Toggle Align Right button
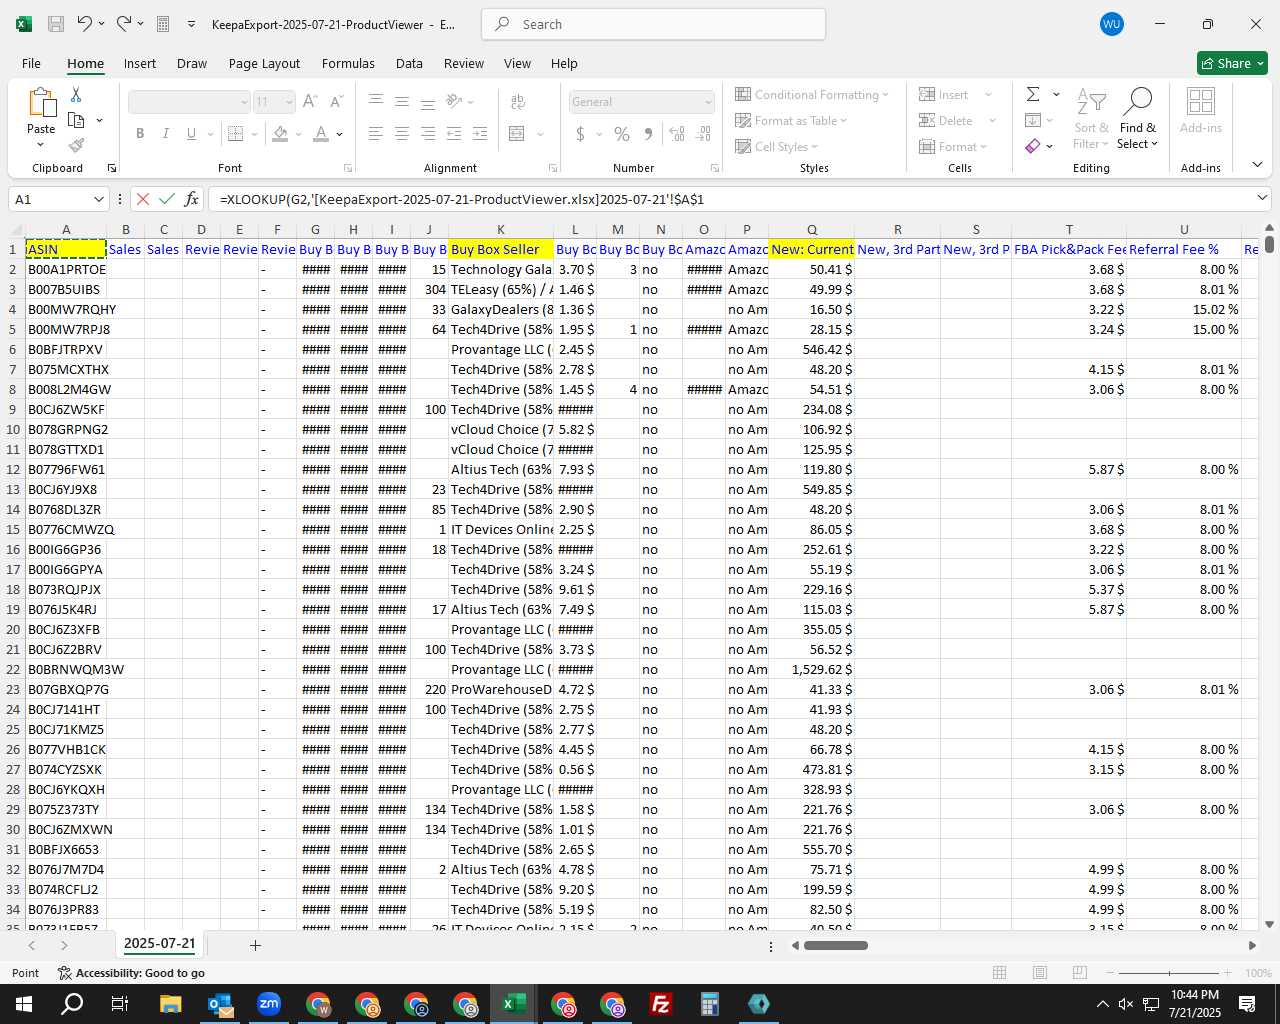Screen dimensions: 1280x1024 click(x=427, y=133)
